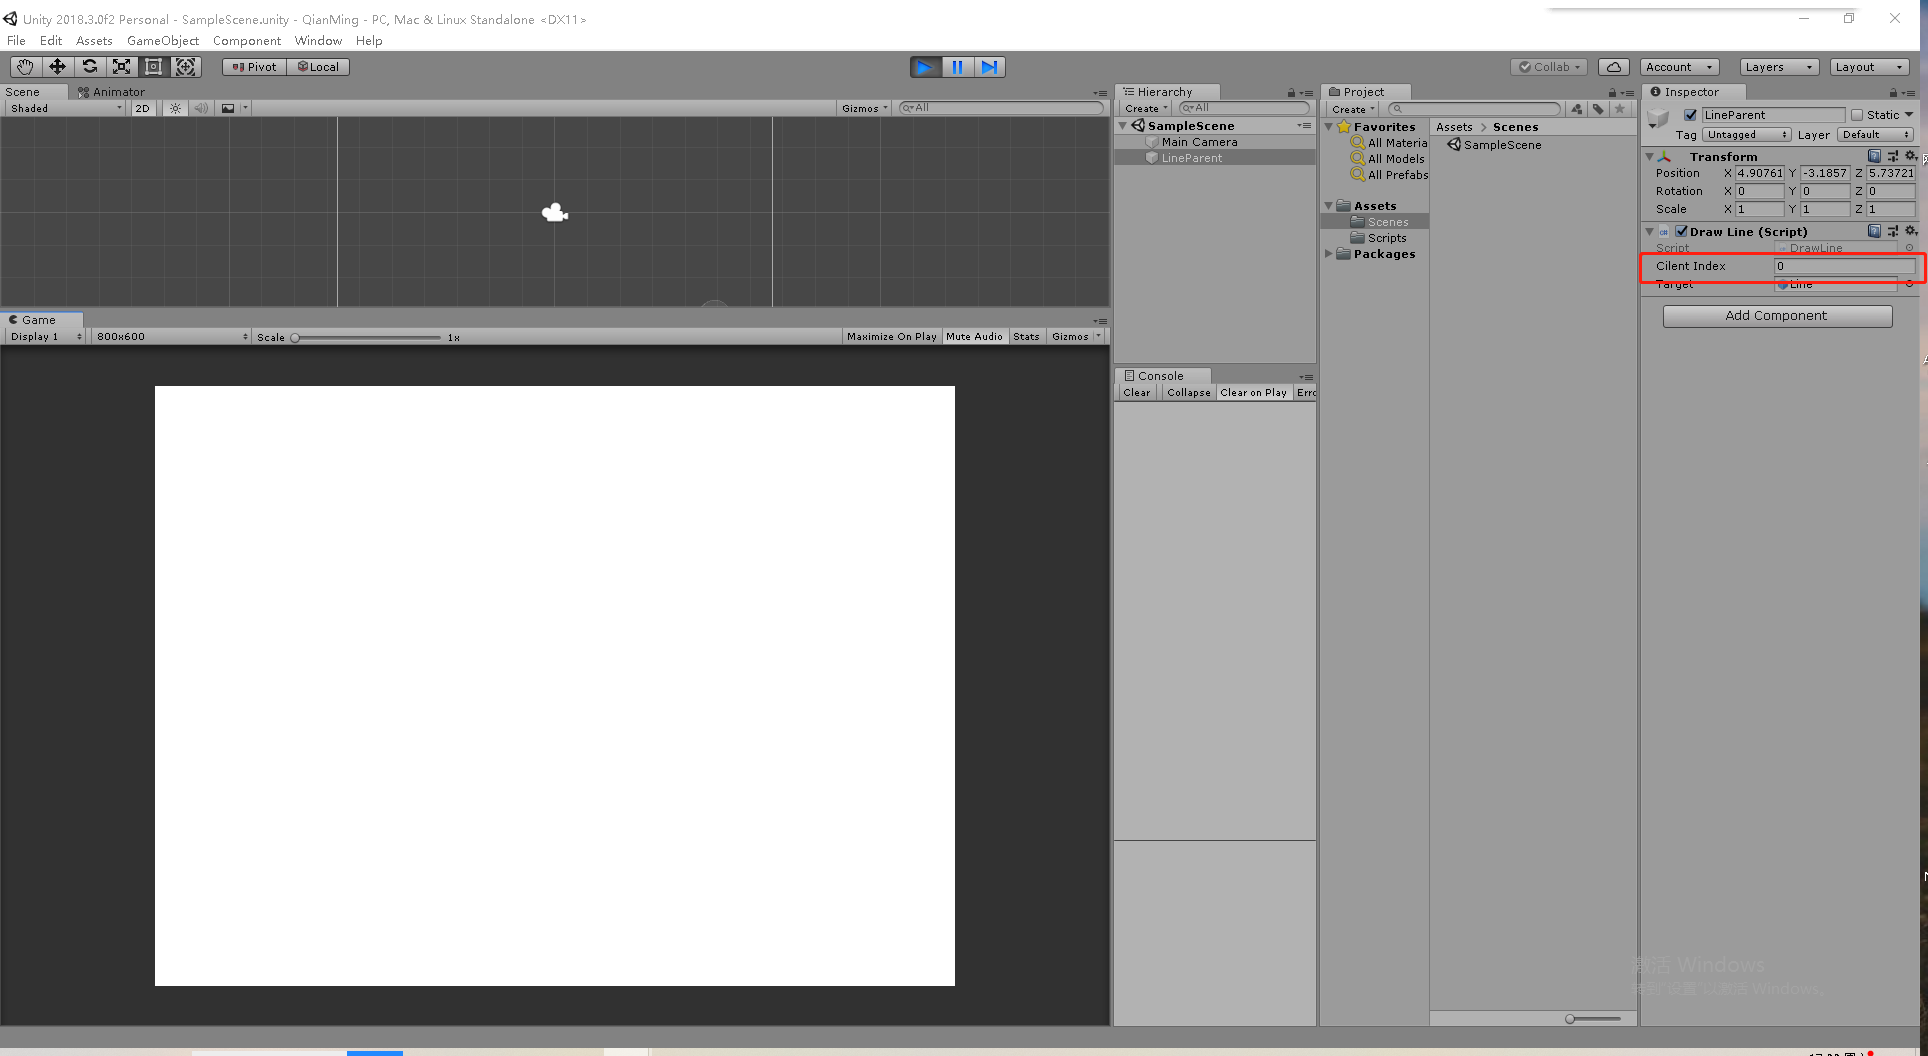Open the Display 1 dropdown
Screen dimensions: 1928x1056
coord(45,336)
